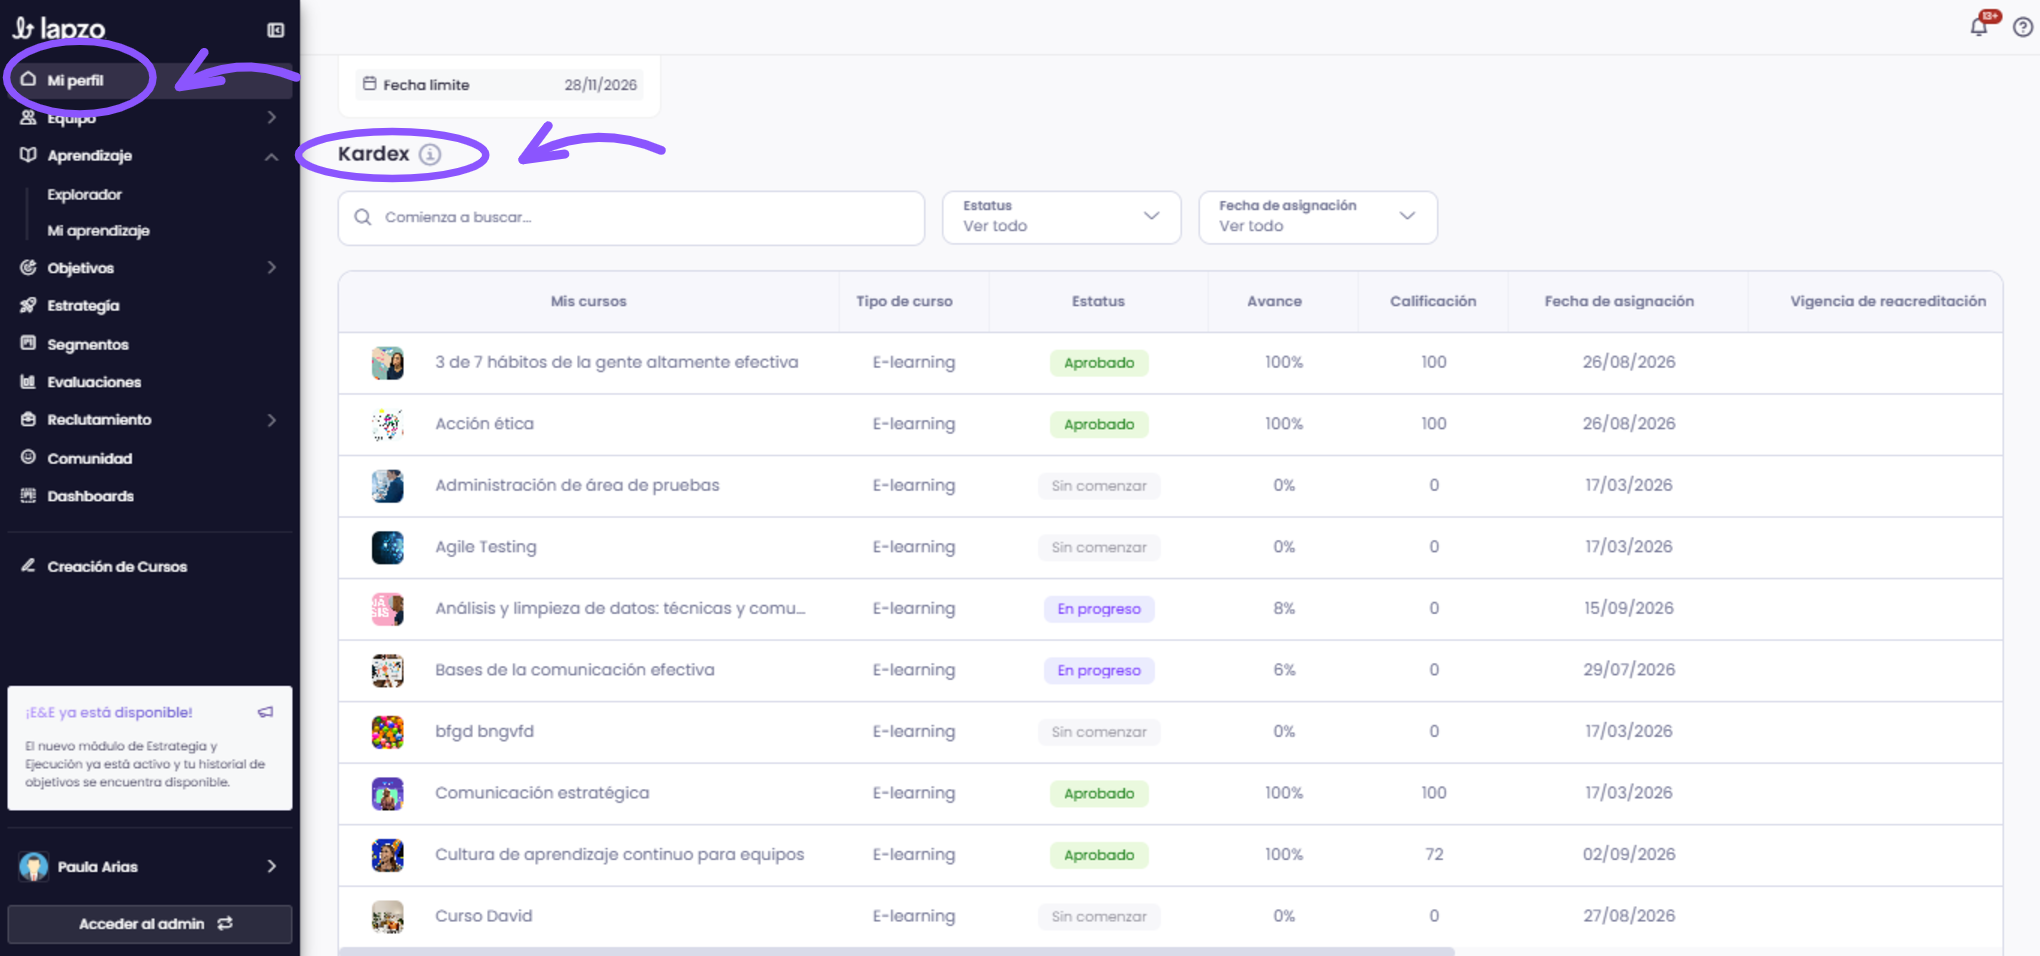Viewport: 2040px width, 956px height.
Task: Click the Vigencia de reacreditación column header
Action: (1888, 301)
